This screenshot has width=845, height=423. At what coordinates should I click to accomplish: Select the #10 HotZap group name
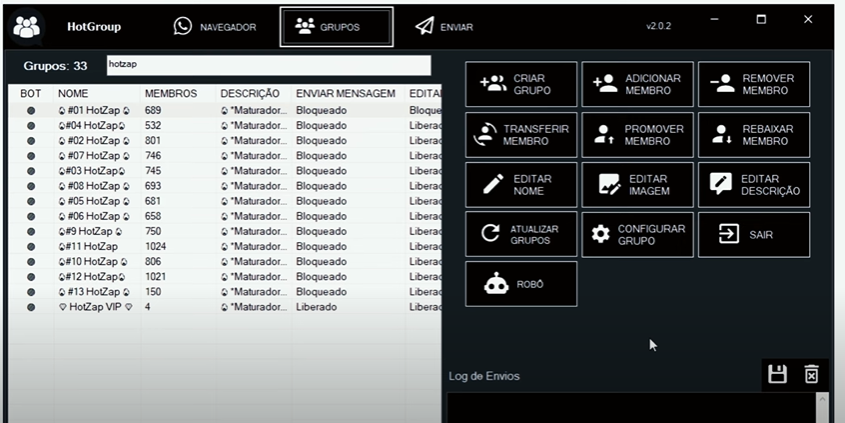click(93, 261)
